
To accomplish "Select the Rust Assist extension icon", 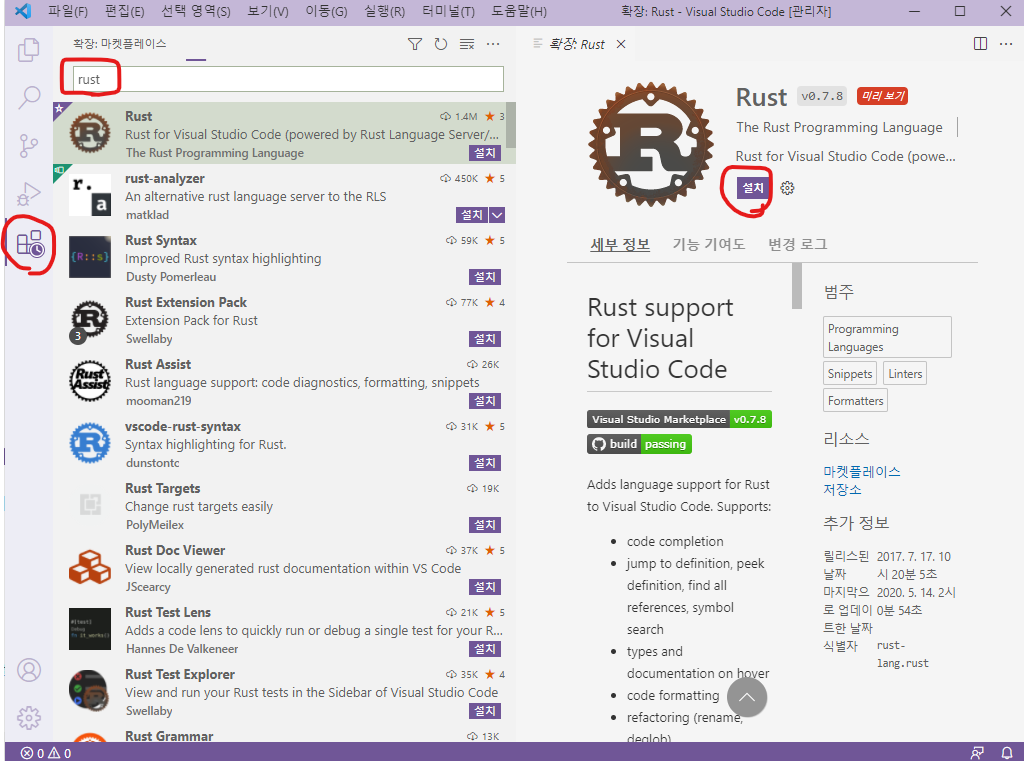I will point(90,381).
